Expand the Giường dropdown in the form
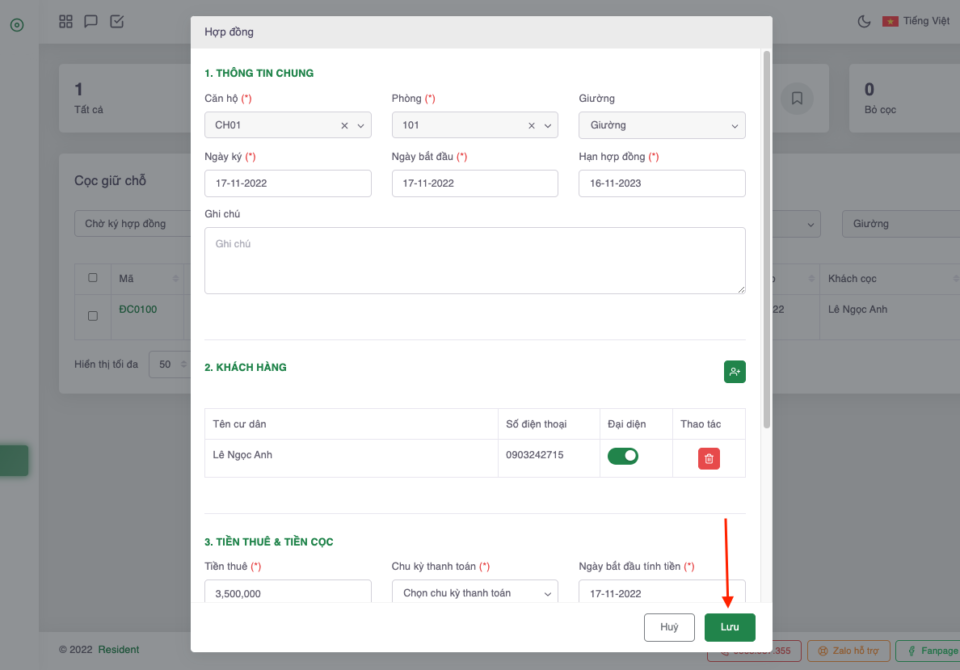960x670 pixels. point(661,126)
